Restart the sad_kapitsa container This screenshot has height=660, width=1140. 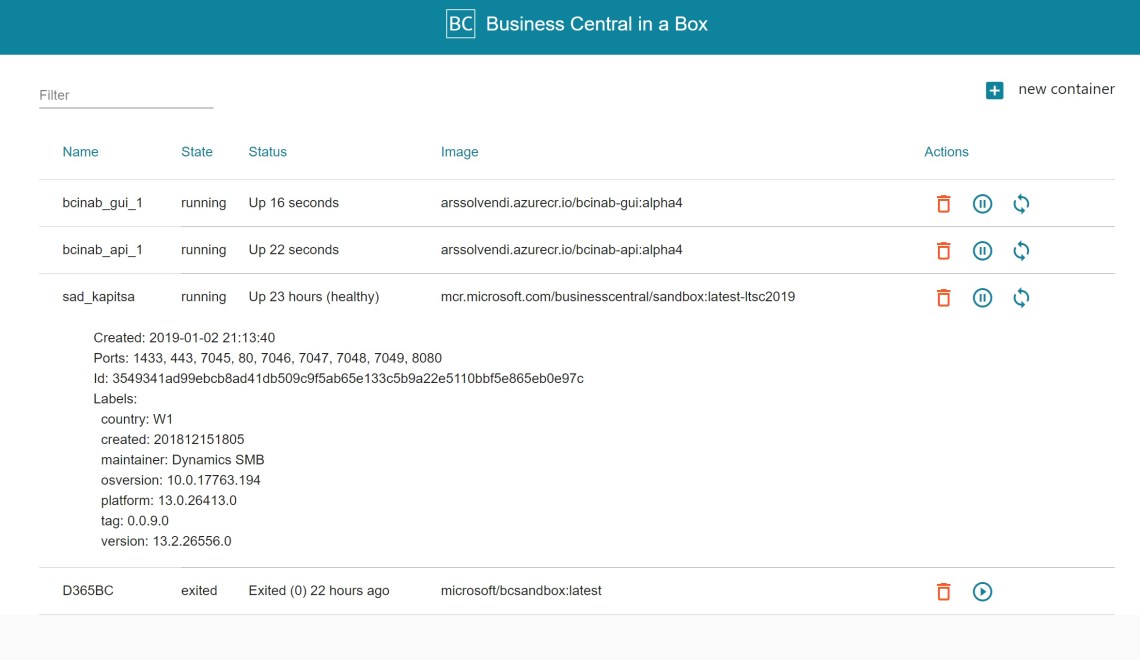pyautogui.click(x=1021, y=298)
